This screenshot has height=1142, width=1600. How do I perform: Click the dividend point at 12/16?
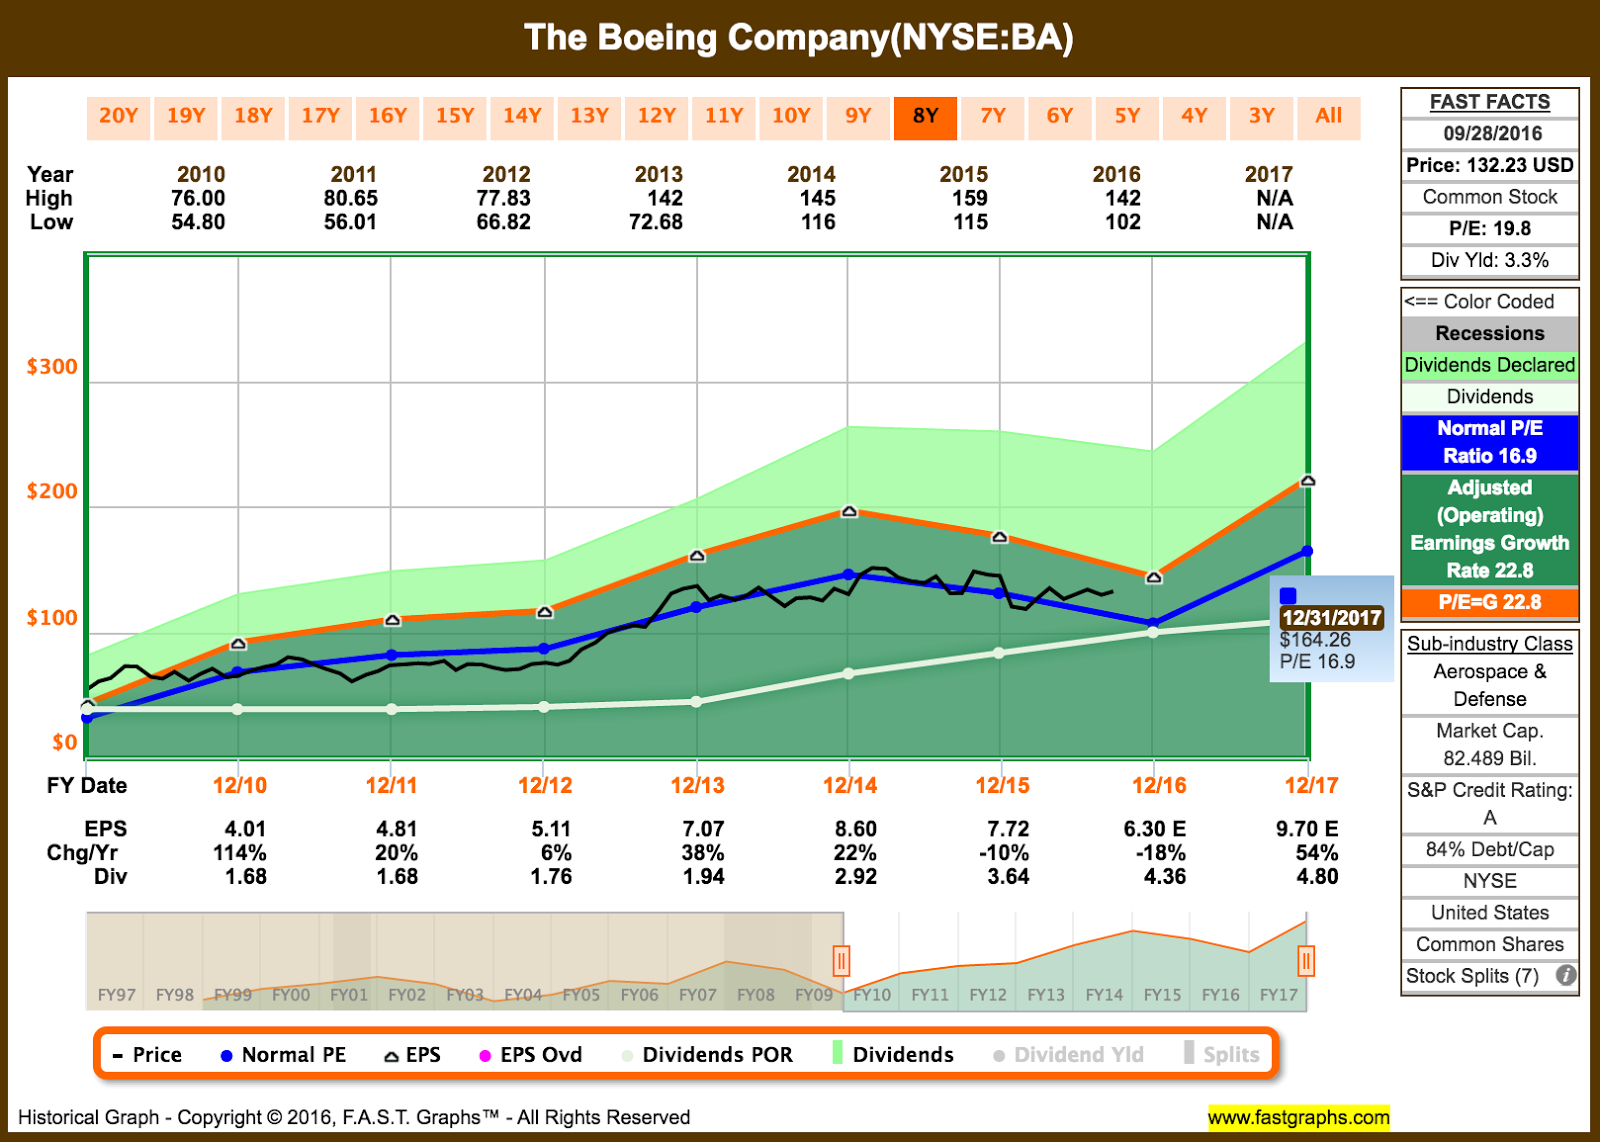click(1153, 632)
